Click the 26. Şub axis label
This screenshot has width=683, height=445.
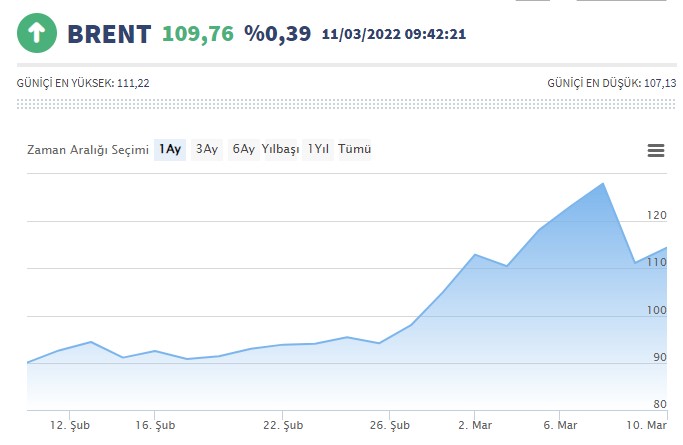pyautogui.click(x=389, y=425)
